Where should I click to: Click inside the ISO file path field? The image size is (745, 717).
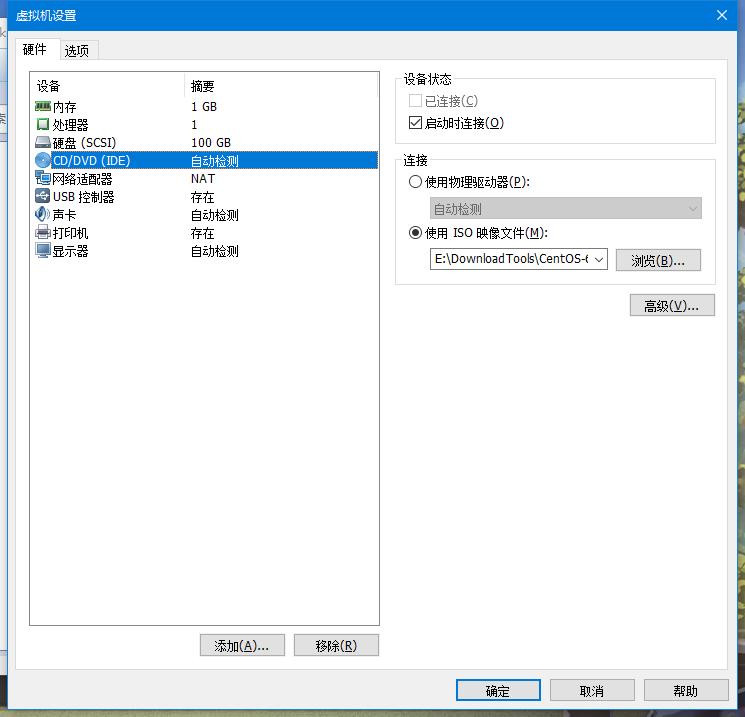pos(511,259)
